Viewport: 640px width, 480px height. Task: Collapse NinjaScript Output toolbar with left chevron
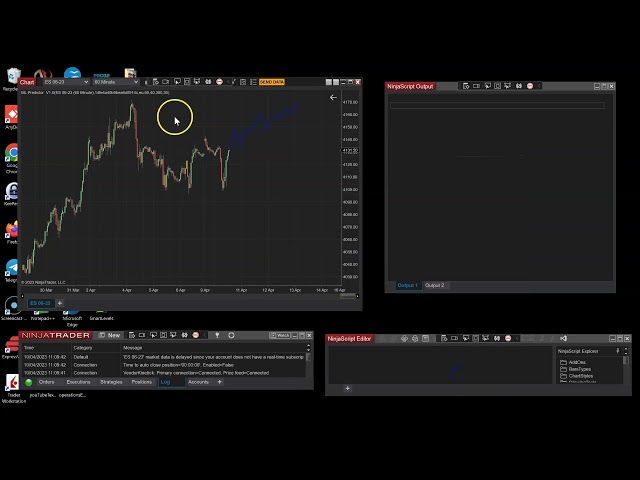point(539,86)
